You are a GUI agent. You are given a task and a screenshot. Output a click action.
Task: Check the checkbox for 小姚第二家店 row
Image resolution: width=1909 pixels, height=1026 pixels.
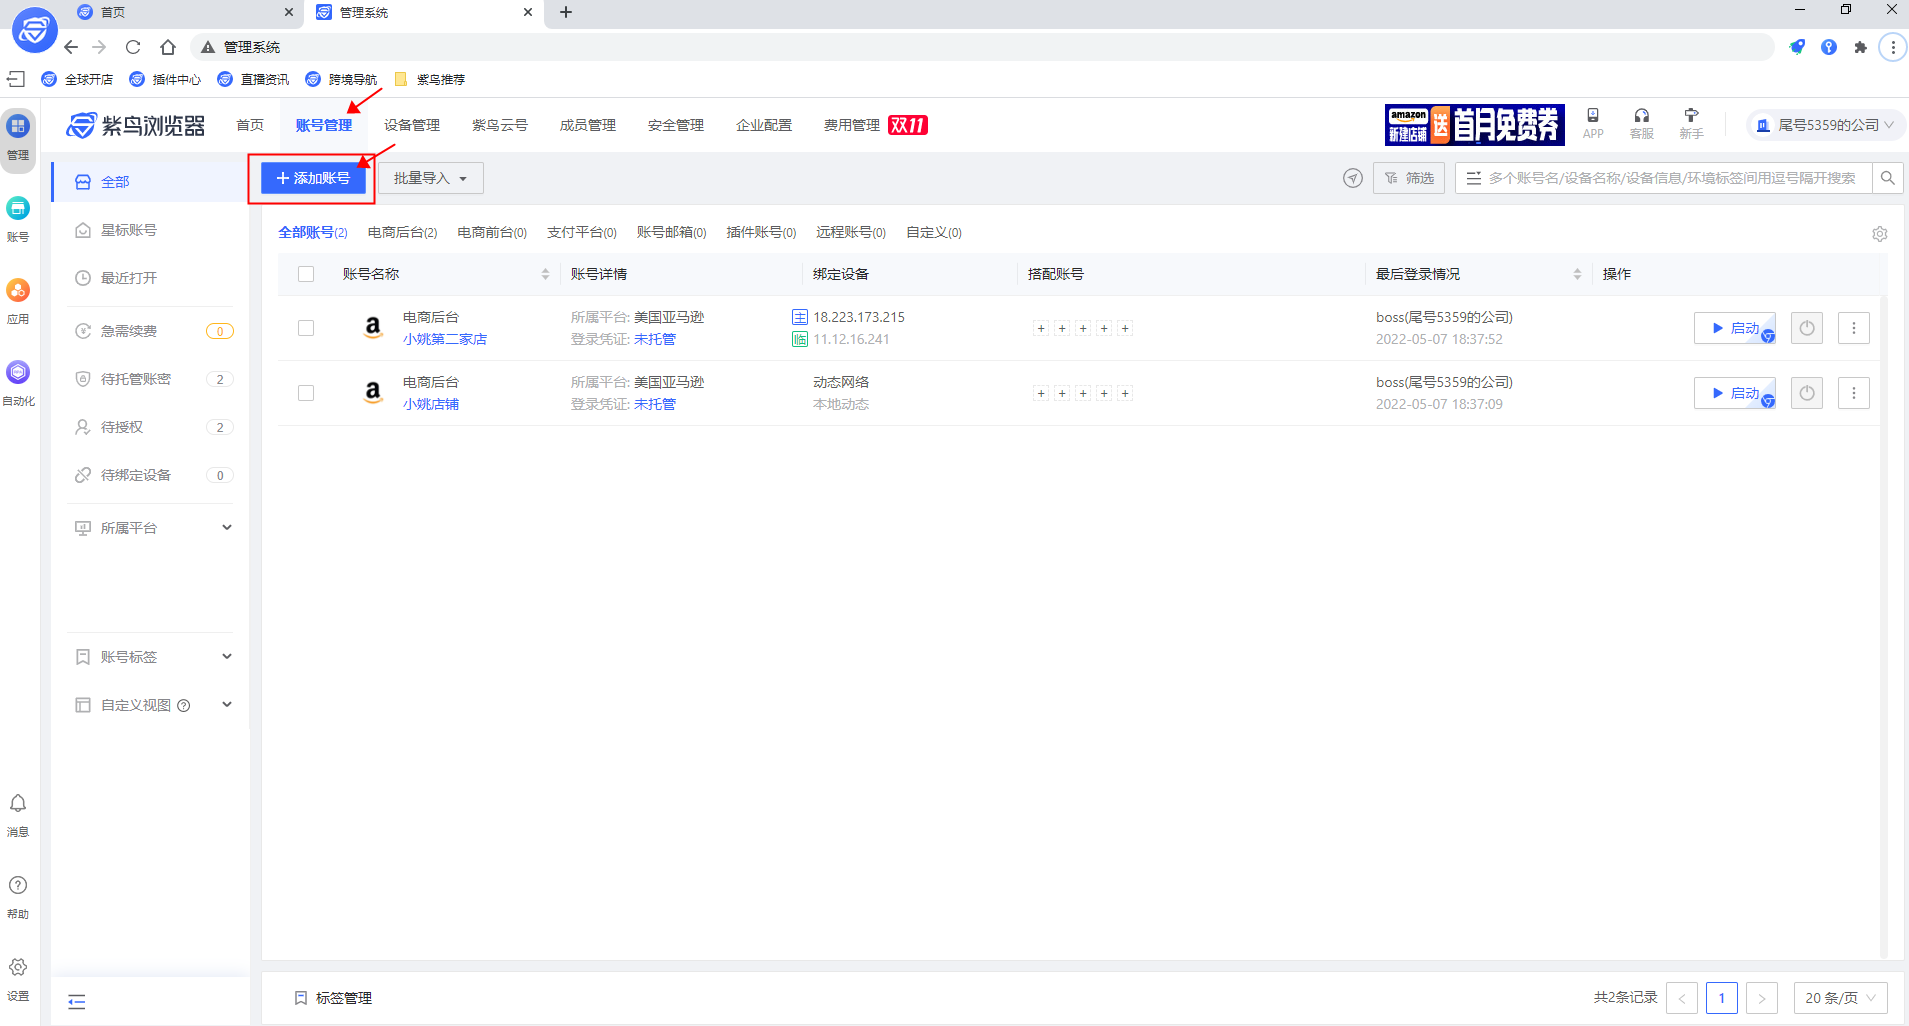(305, 327)
